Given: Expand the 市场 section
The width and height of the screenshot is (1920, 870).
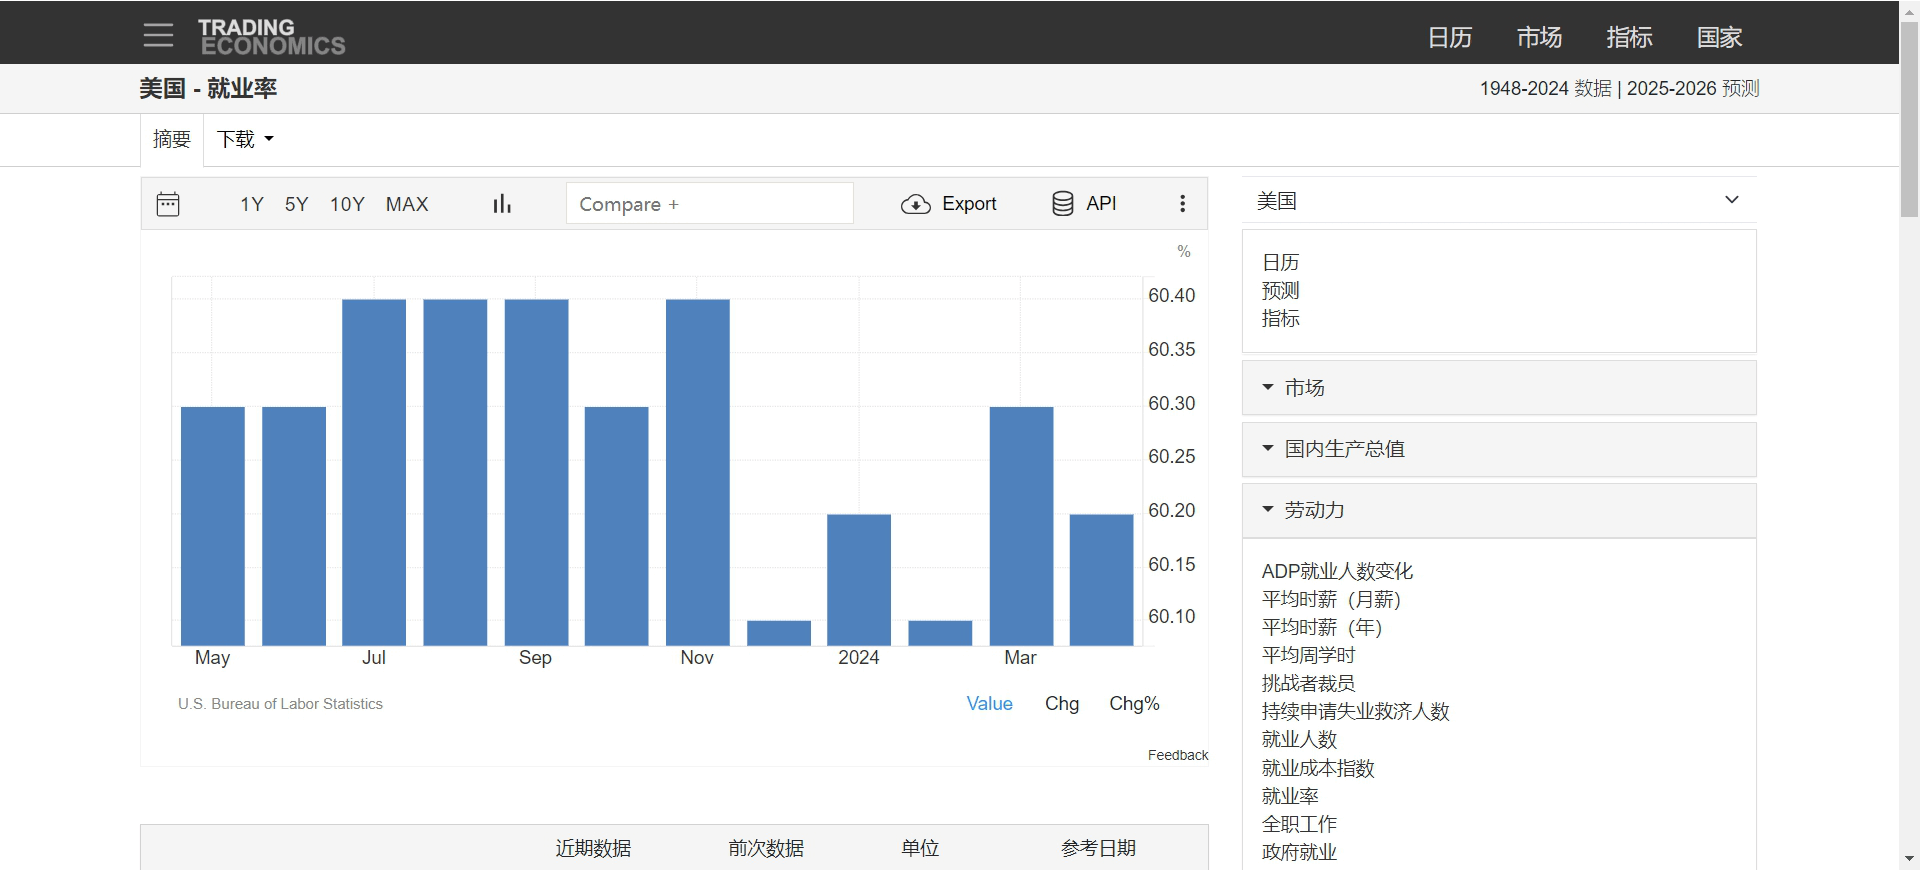Looking at the screenshot, I should (x=1498, y=388).
